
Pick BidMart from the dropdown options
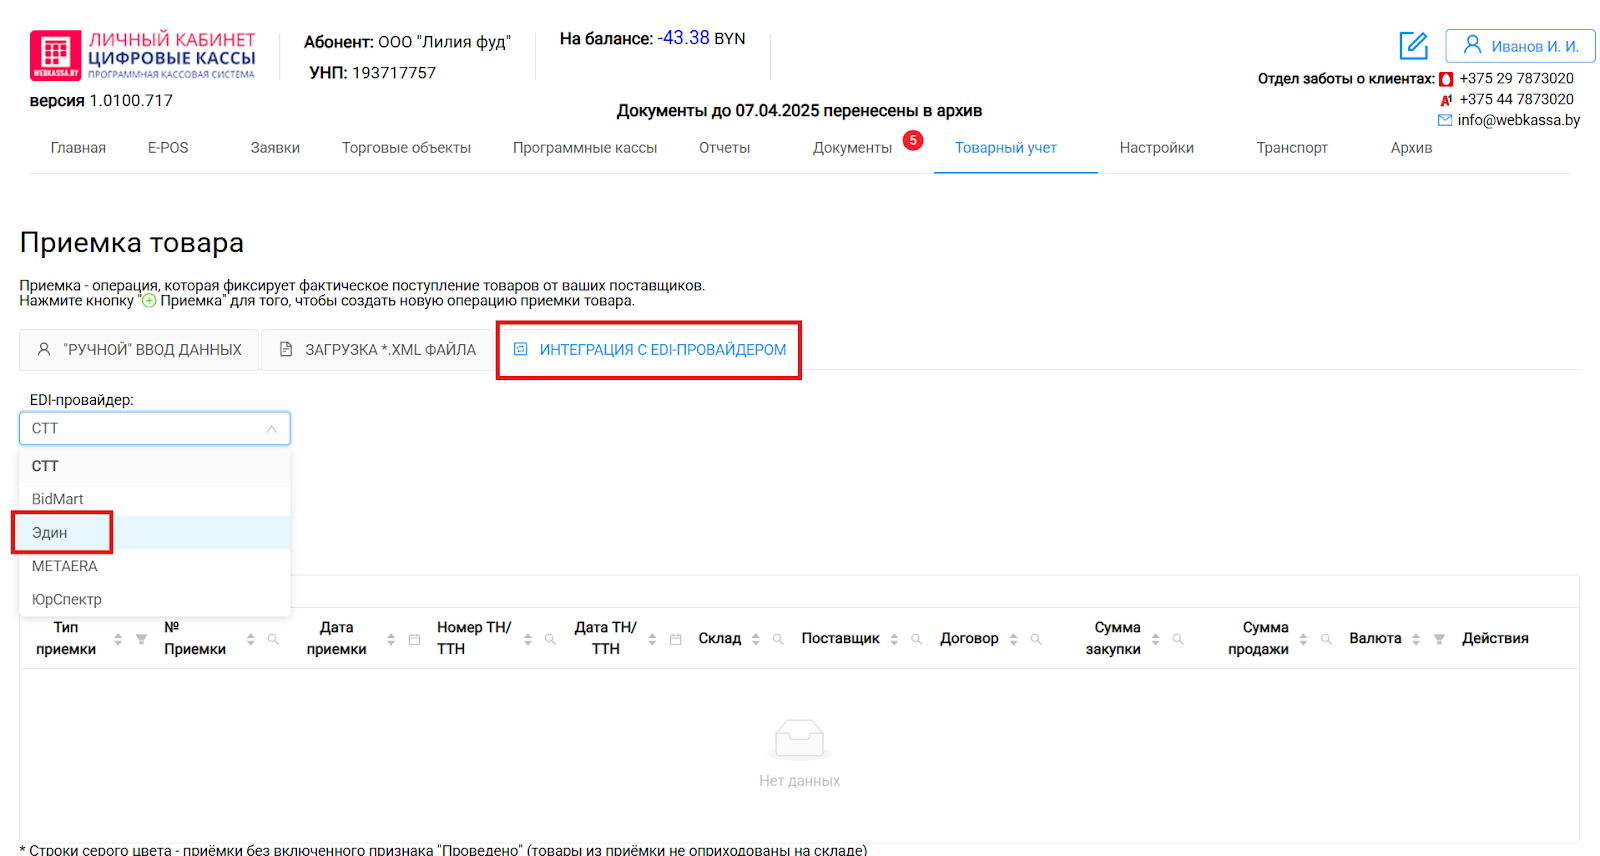coord(58,499)
